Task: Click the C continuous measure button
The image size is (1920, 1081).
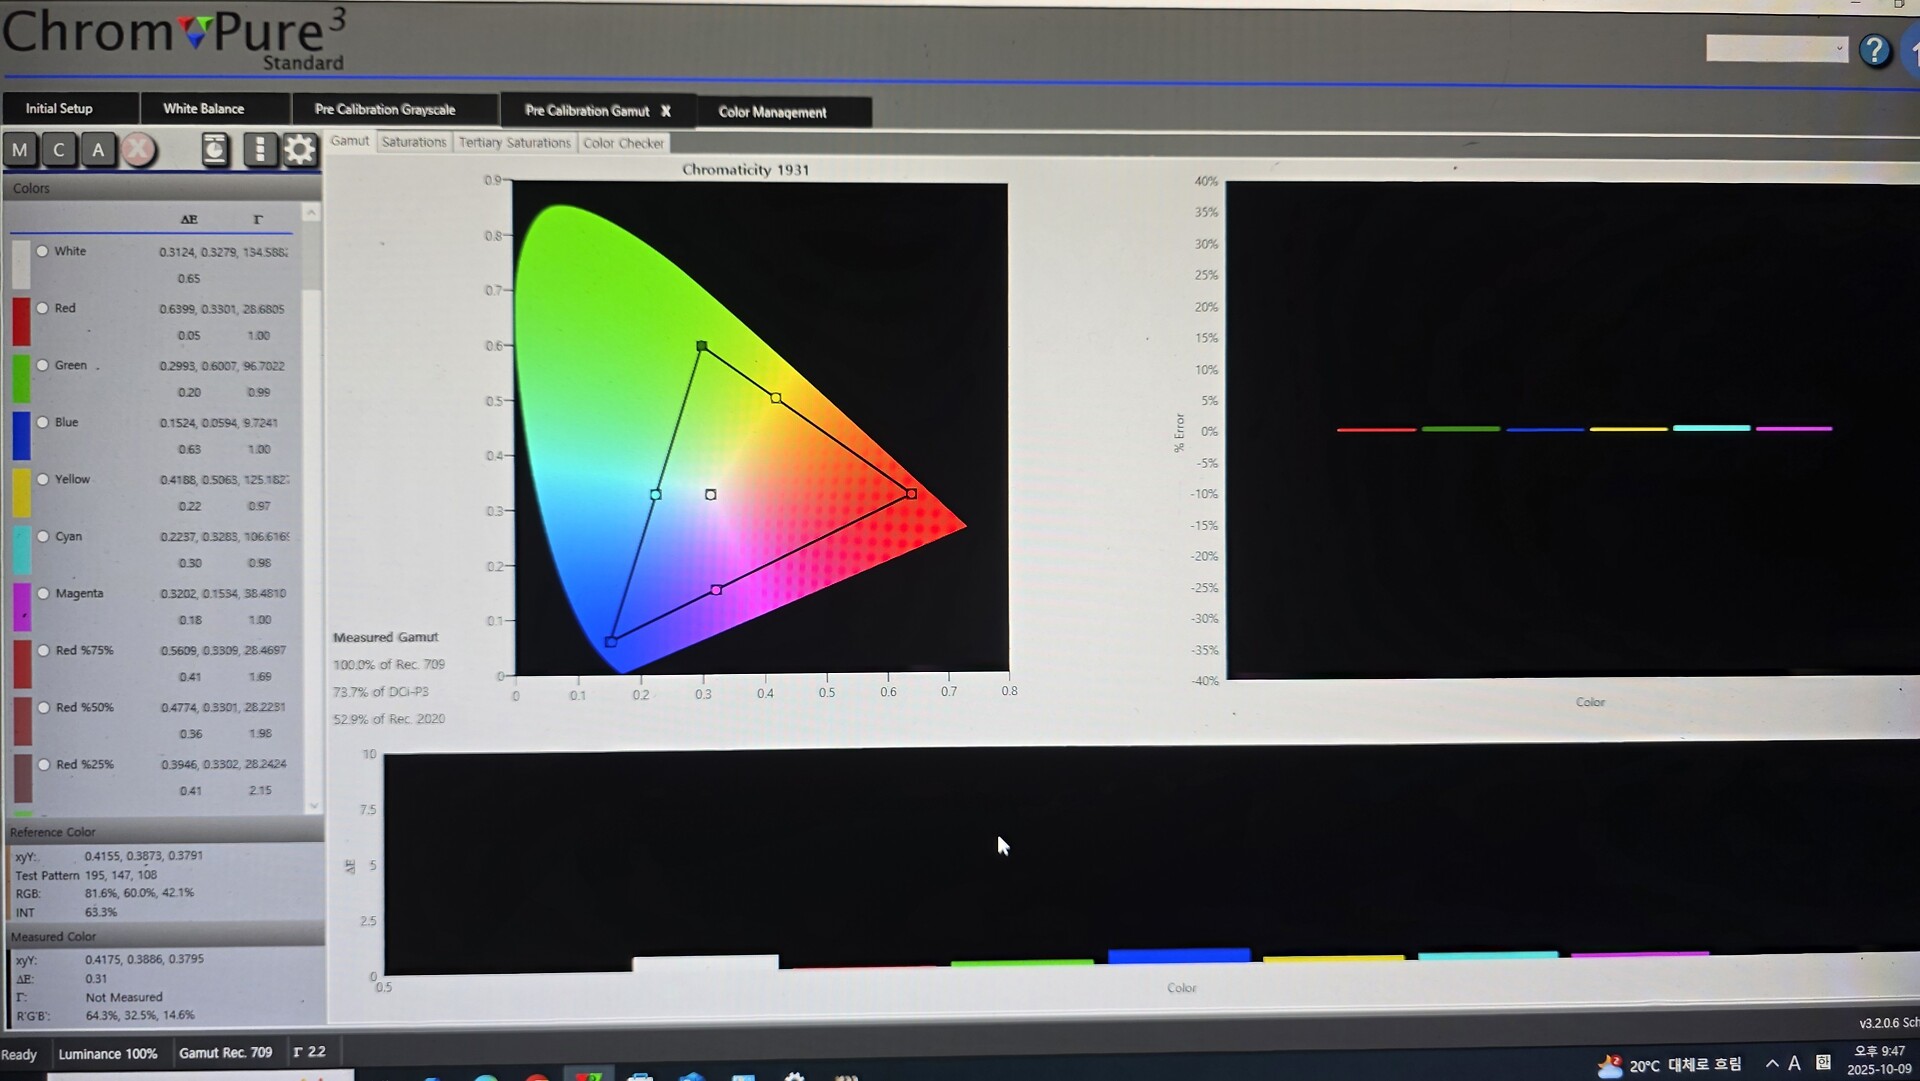Action: (59, 150)
